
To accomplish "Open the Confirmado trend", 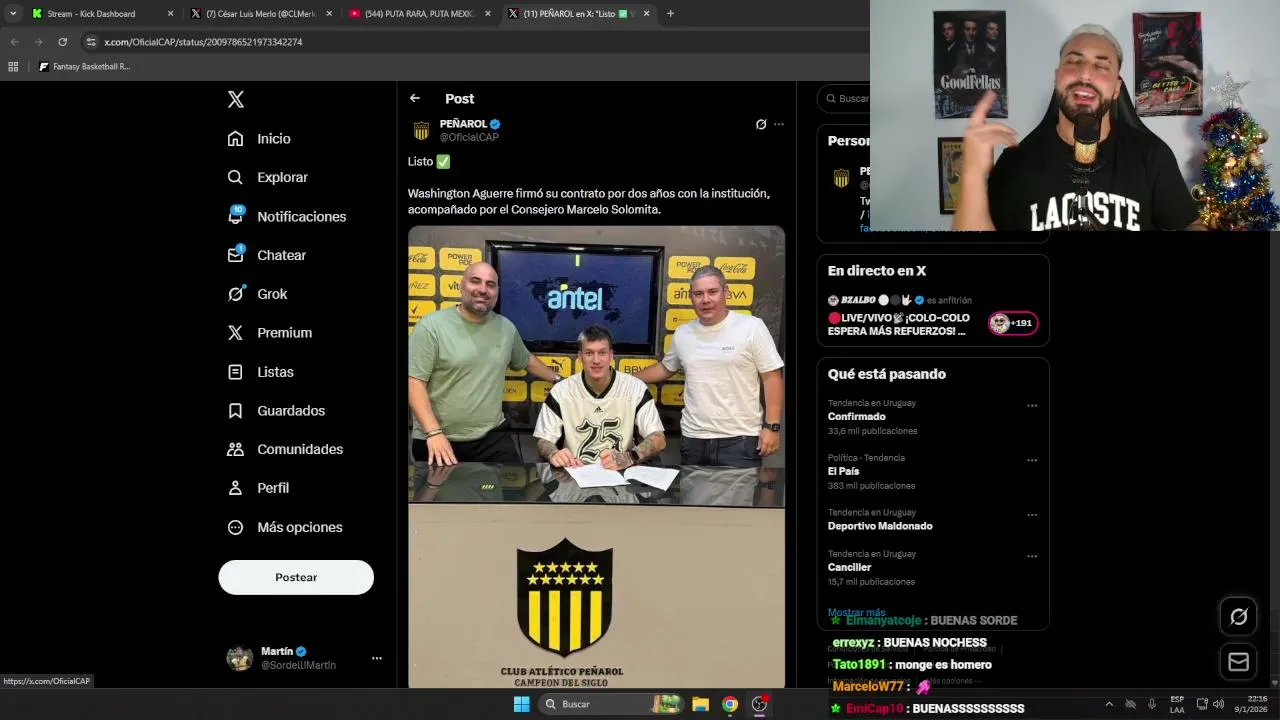I will coord(856,416).
